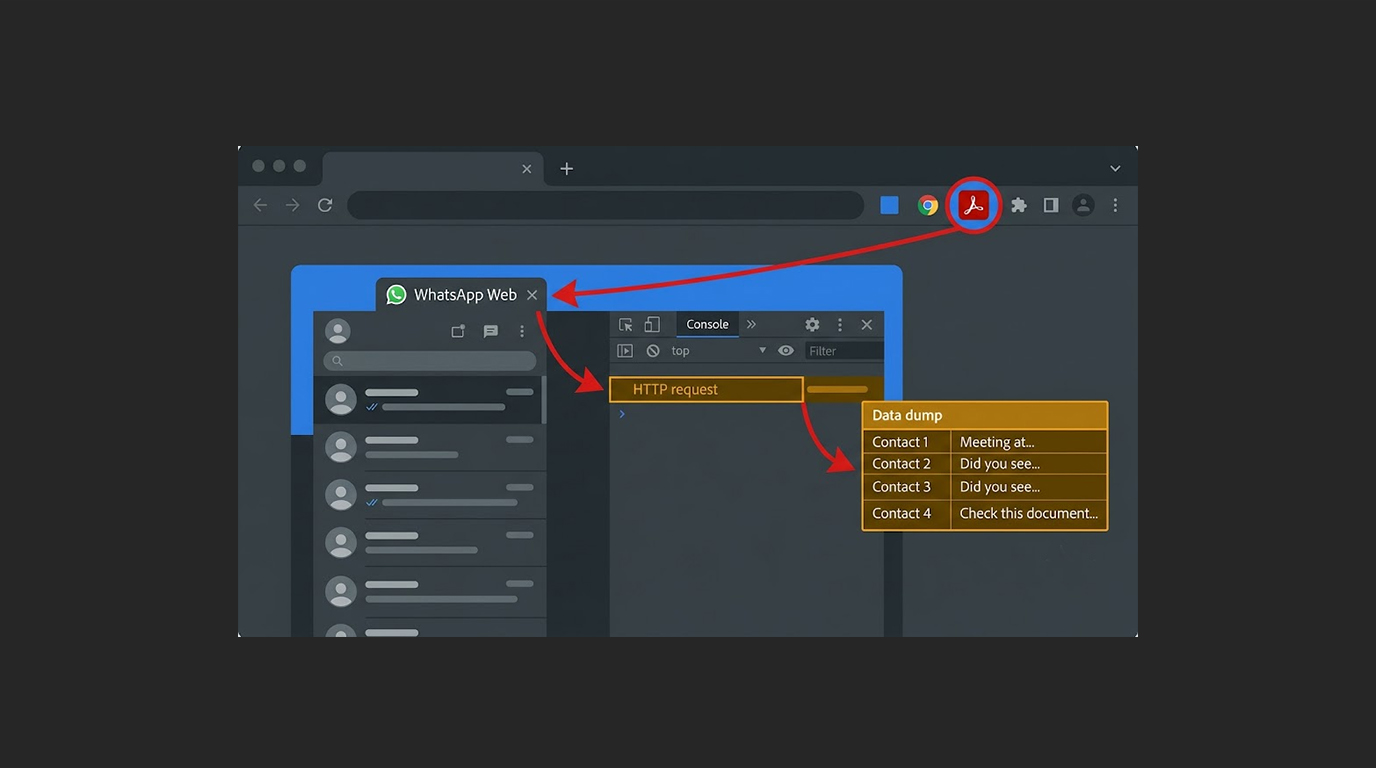Expand more DevTools tabs chevron

[x=751, y=324]
